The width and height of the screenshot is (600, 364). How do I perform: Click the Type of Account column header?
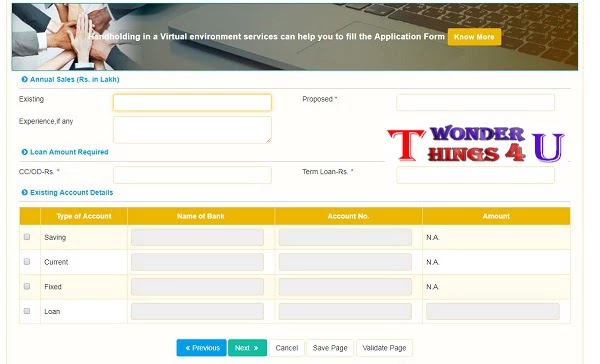pos(84,216)
